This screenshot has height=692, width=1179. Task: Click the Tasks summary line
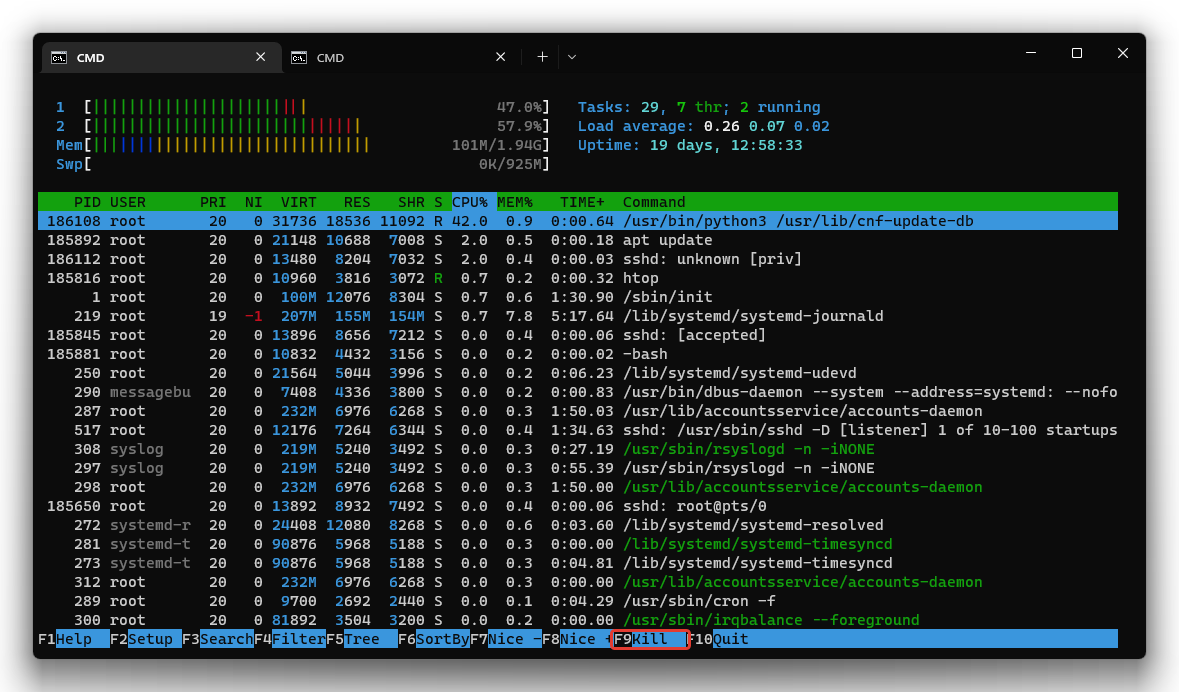coord(699,107)
